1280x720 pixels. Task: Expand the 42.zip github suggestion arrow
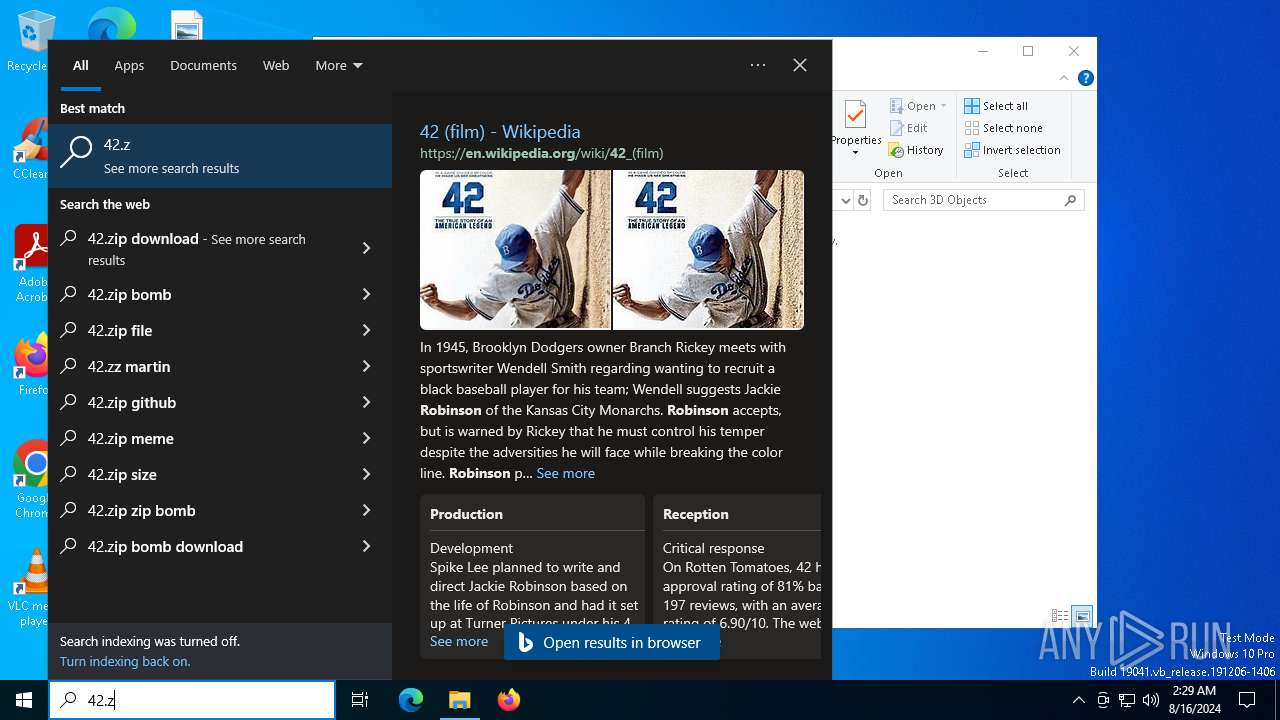tap(366, 402)
